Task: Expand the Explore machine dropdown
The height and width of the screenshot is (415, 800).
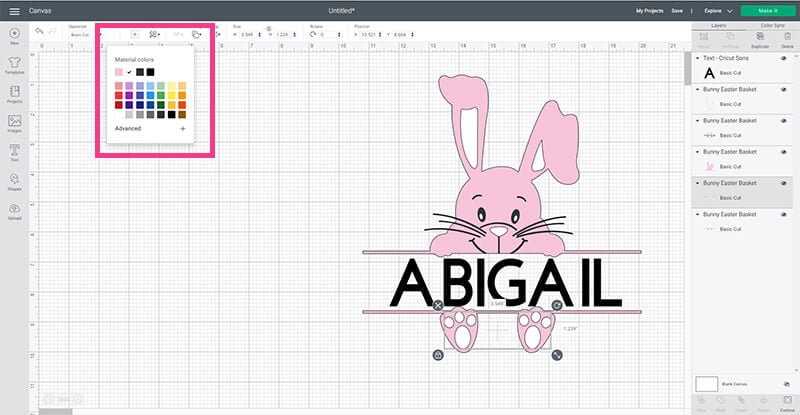Action: point(715,10)
